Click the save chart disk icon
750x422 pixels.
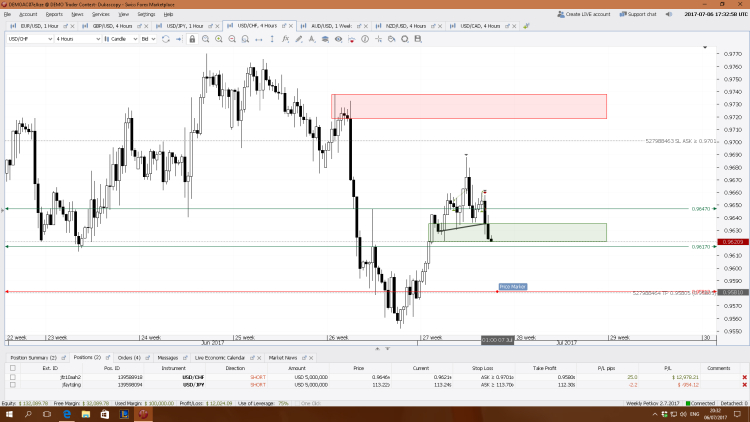click(418, 39)
